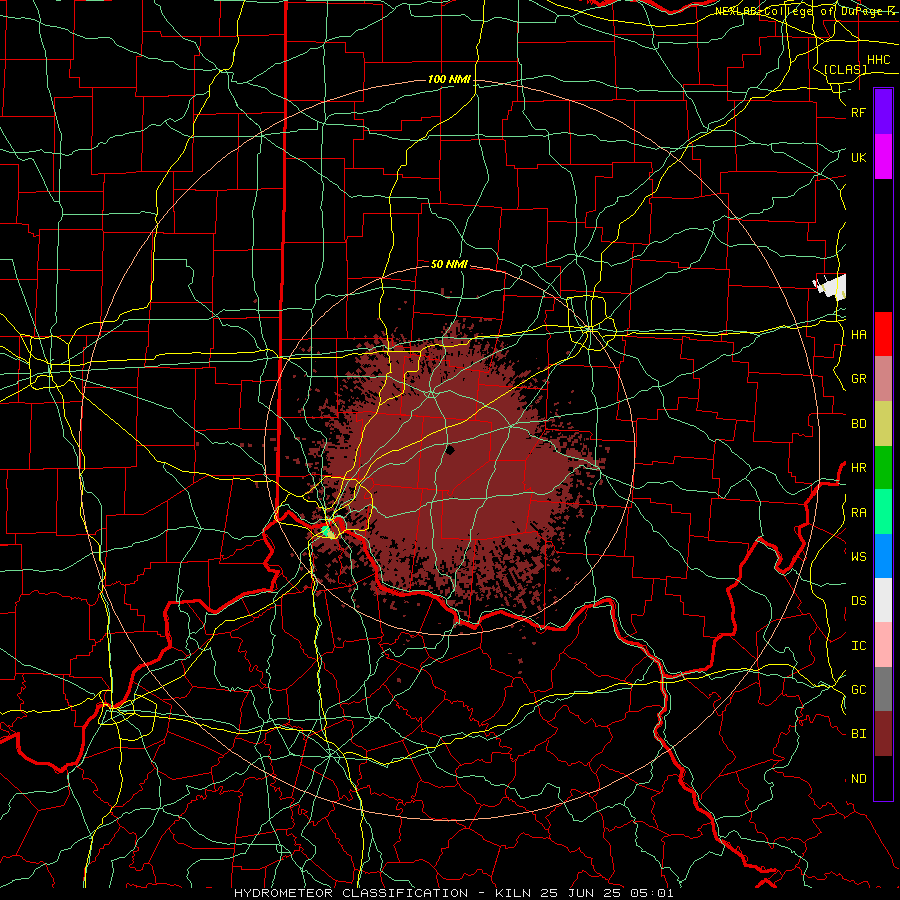Click the RA light green swatch
This screenshot has width=900, height=900.
[883, 512]
